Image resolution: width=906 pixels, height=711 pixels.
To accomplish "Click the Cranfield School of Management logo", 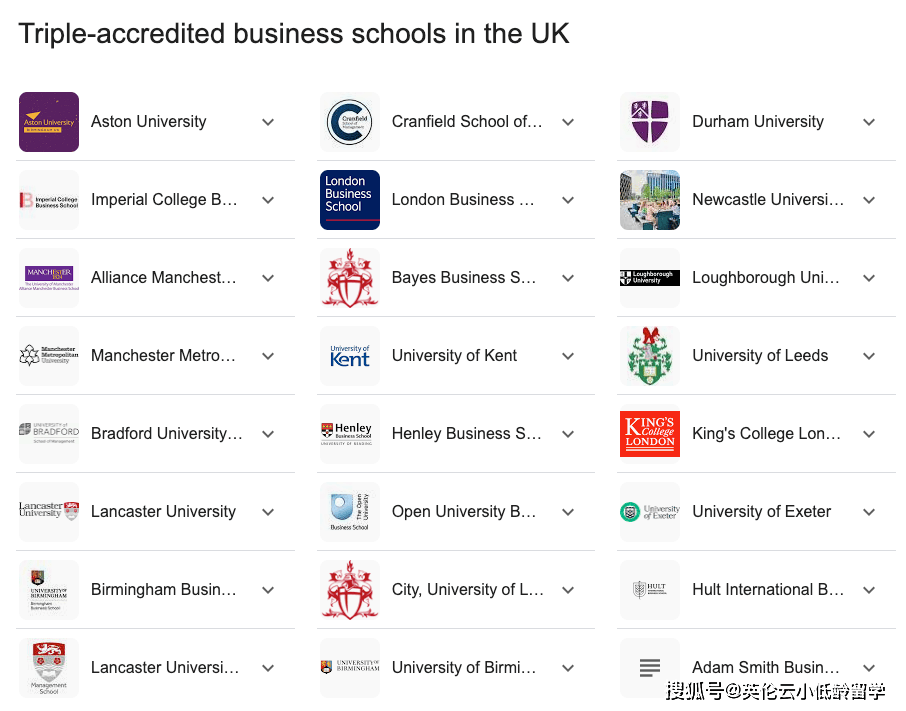I will coord(350,122).
